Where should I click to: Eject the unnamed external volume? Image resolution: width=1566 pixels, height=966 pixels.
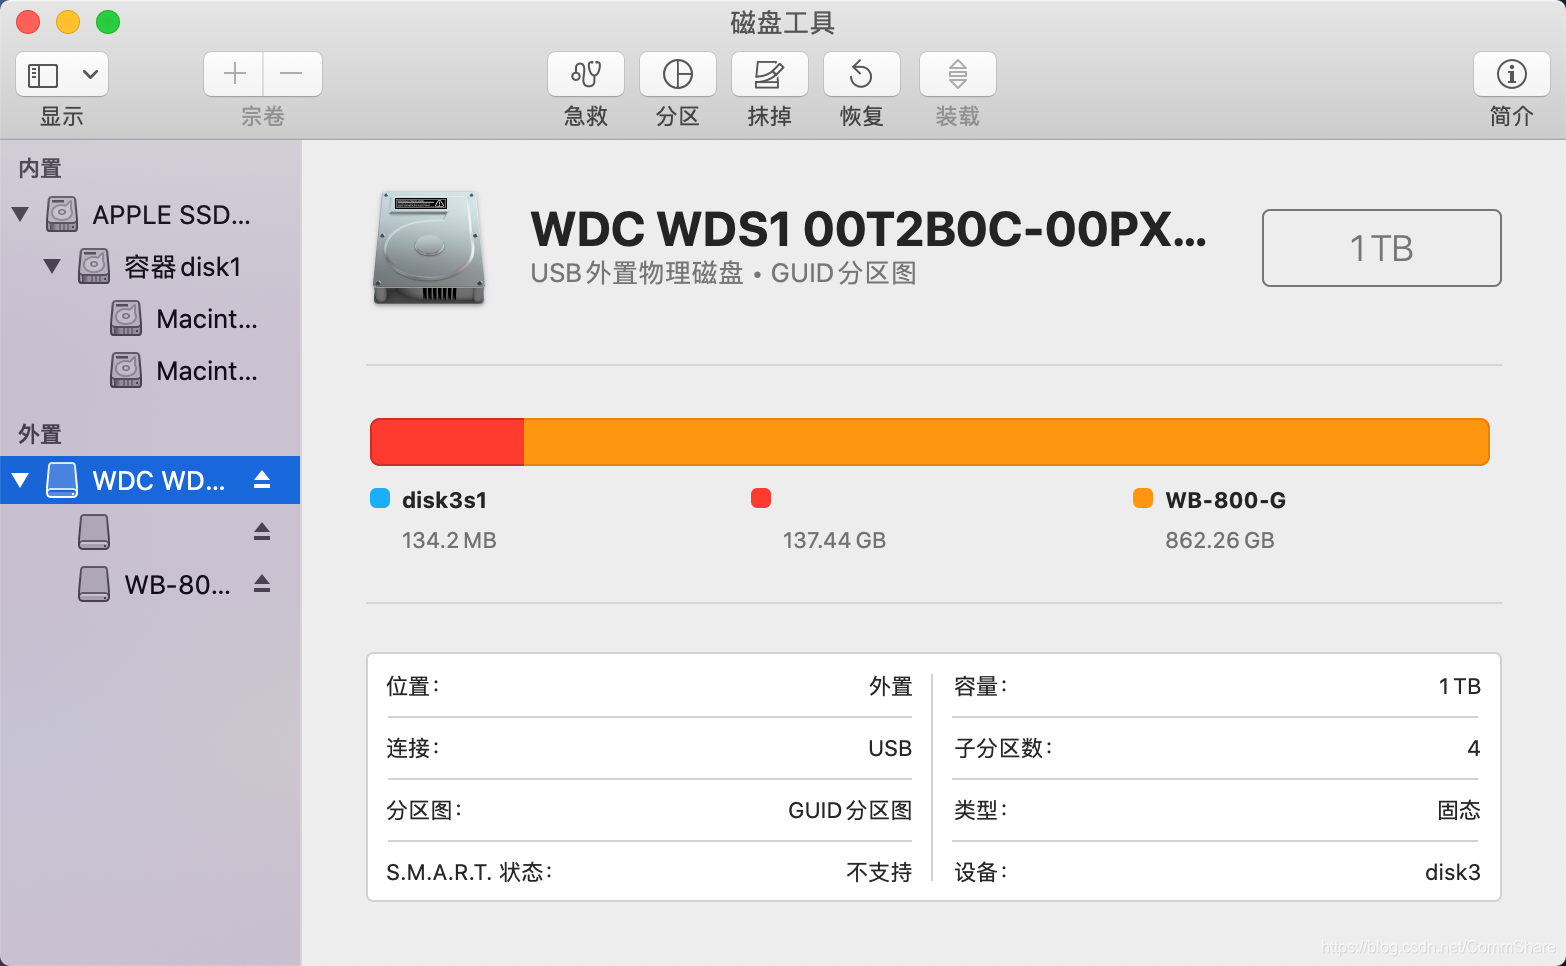pos(262,532)
